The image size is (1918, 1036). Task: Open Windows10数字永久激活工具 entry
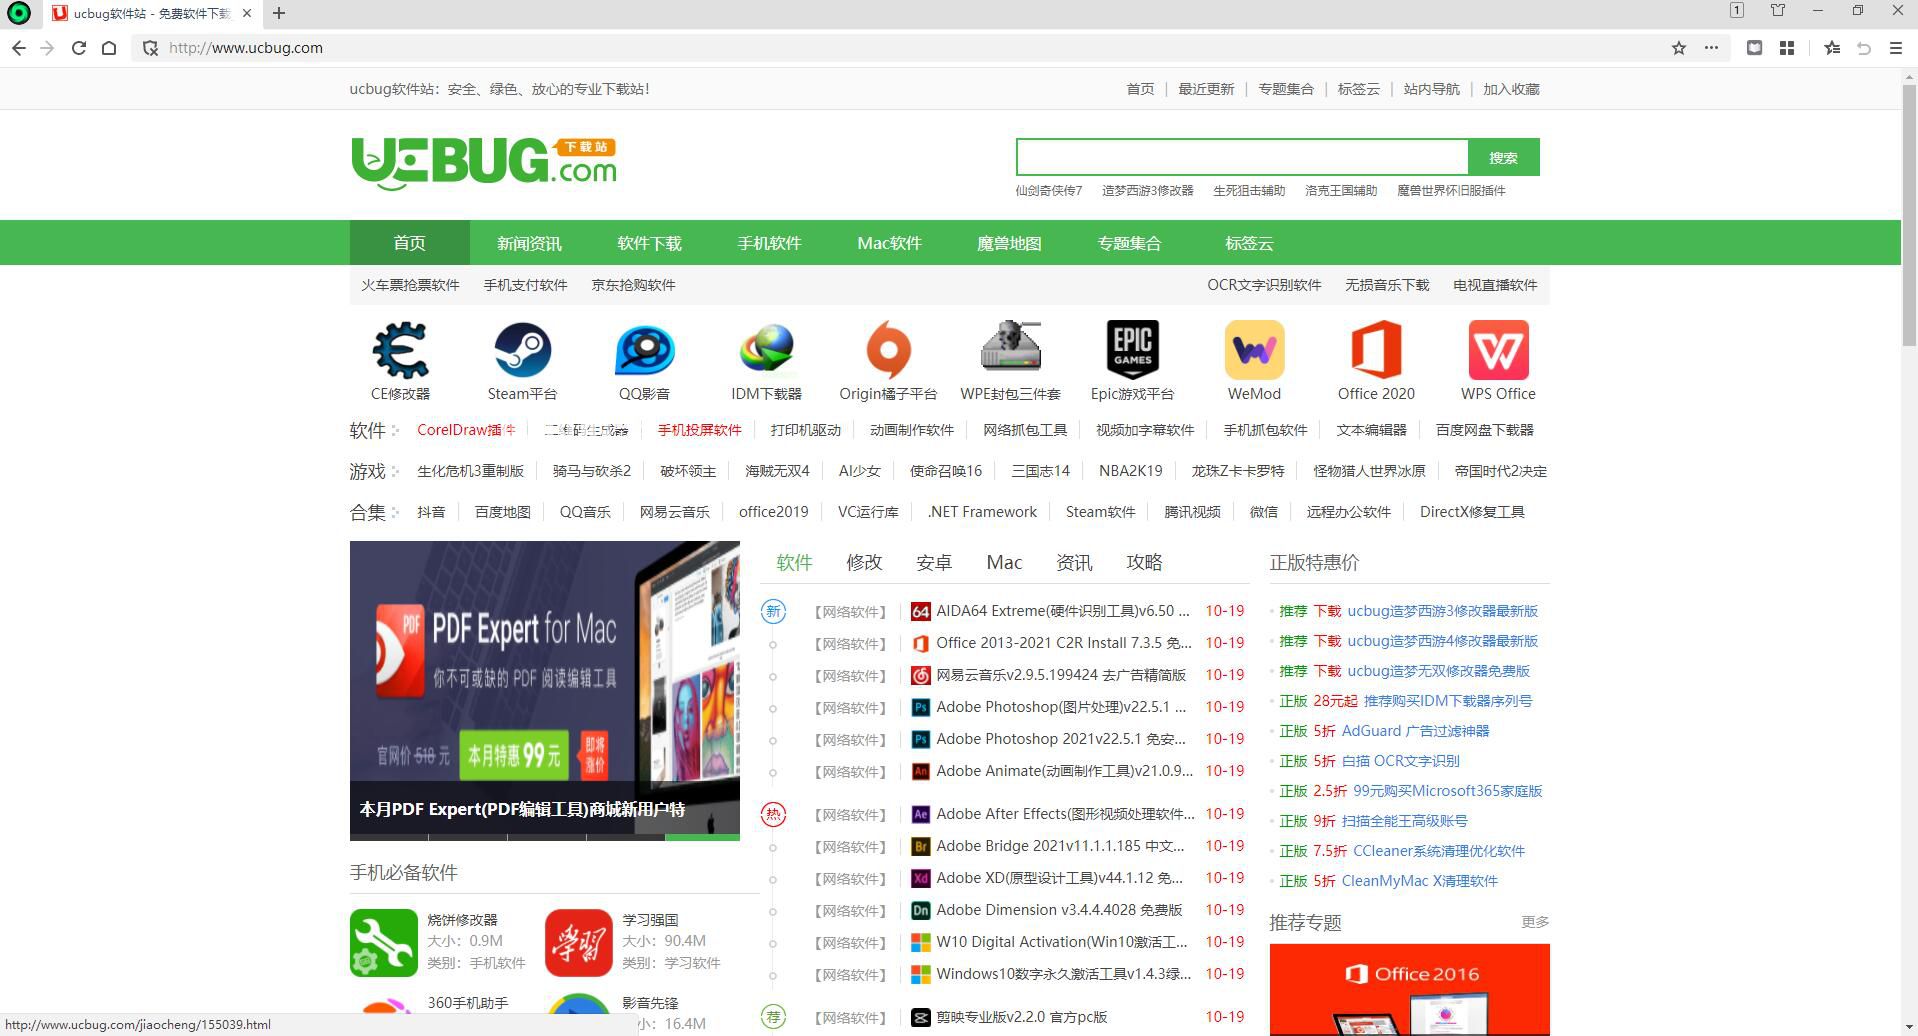[x=1063, y=974]
